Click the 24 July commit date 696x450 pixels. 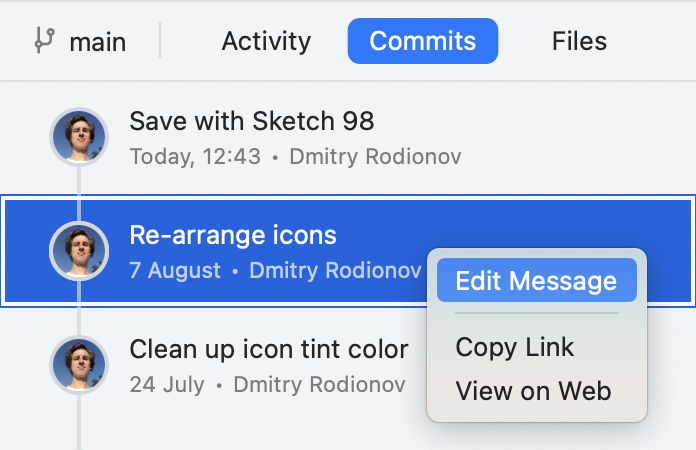tap(167, 384)
